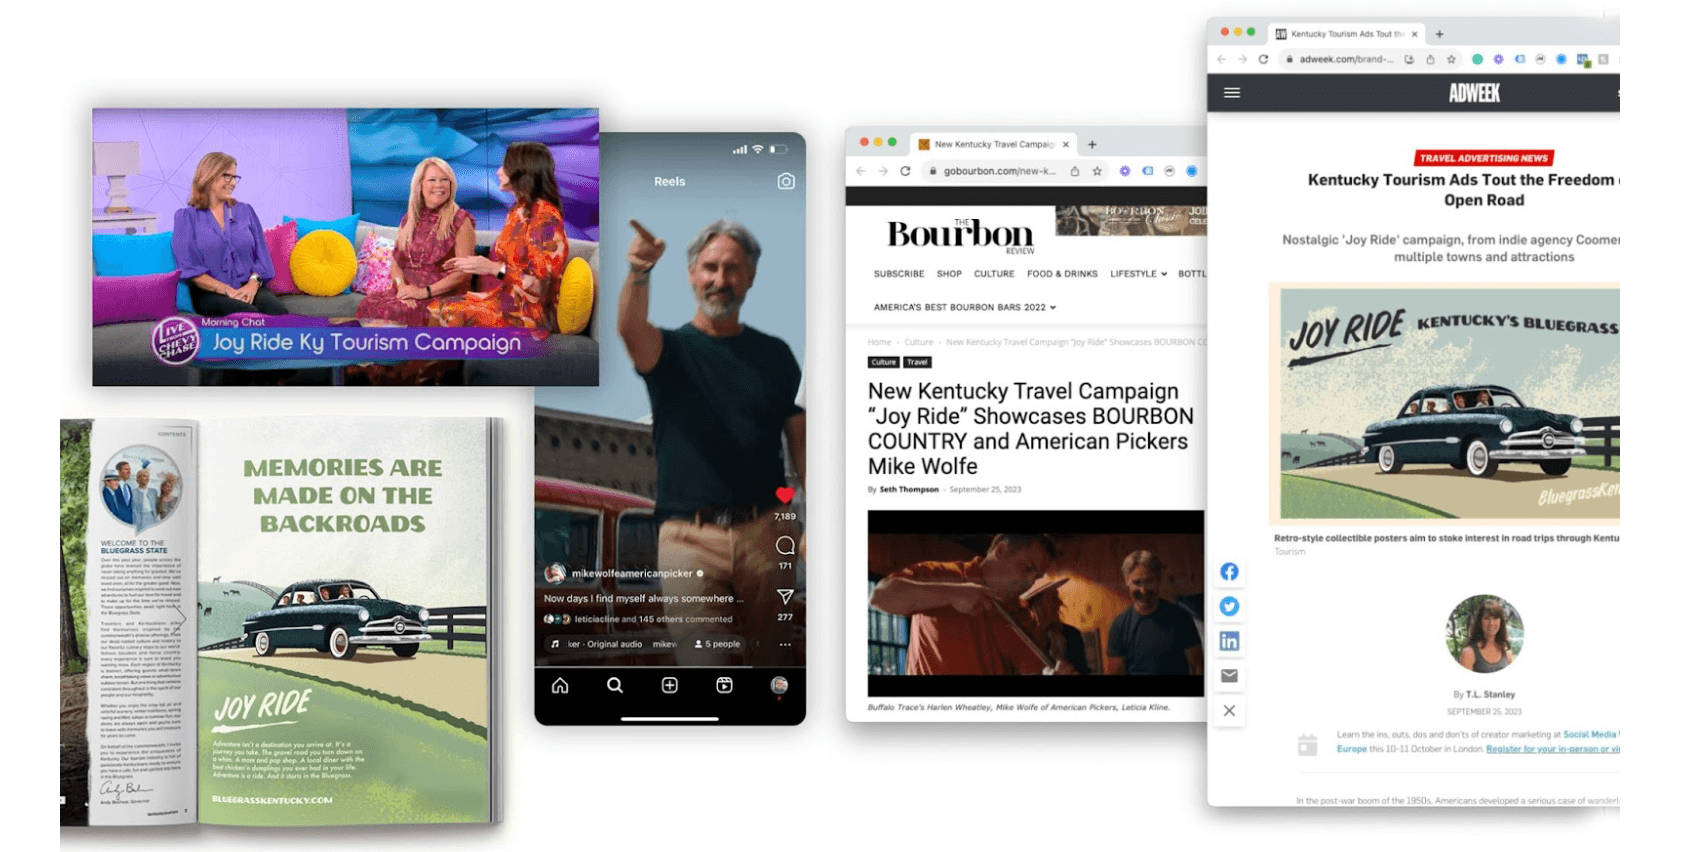Image resolution: width=1694 pixels, height=852 pixels.
Task: Expand the LIFESTYLE dropdown in Bourbon Review nav
Action: (x=1138, y=273)
